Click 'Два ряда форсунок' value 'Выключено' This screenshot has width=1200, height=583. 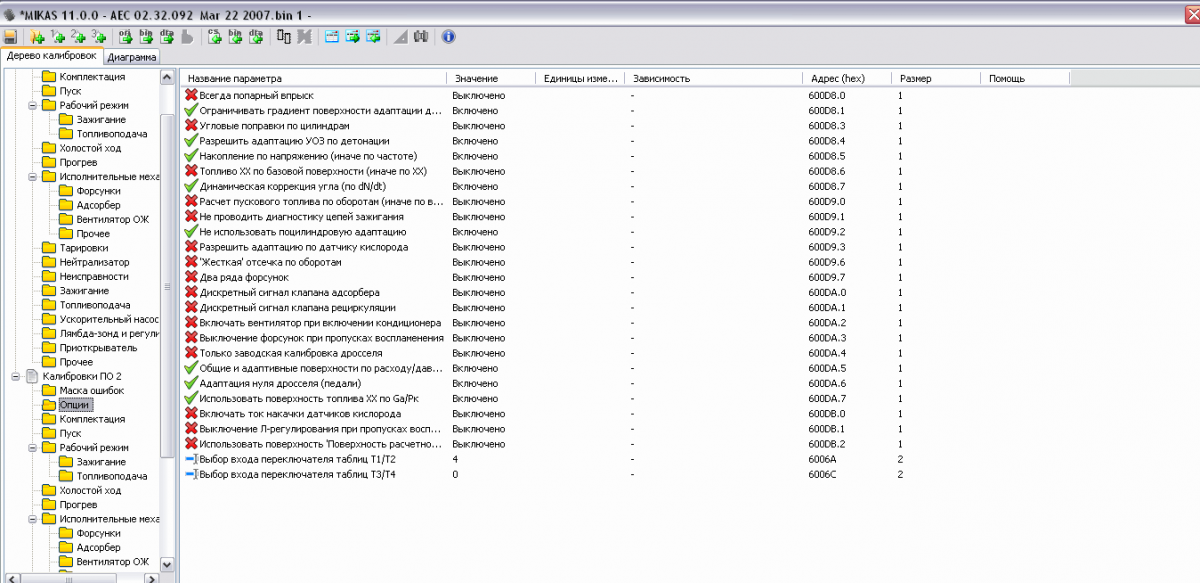point(478,277)
